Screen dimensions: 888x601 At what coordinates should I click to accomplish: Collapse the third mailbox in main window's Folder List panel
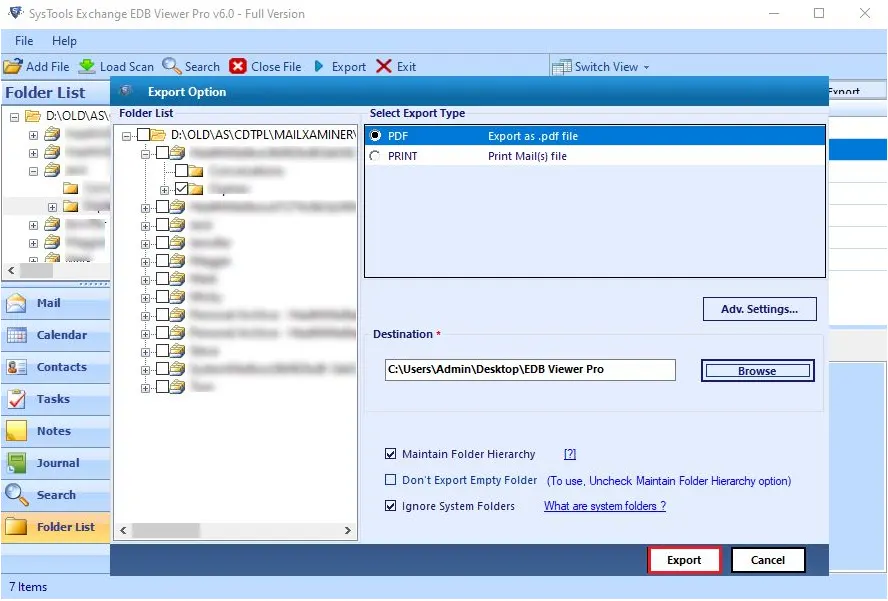pyautogui.click(x=33, y=171)
